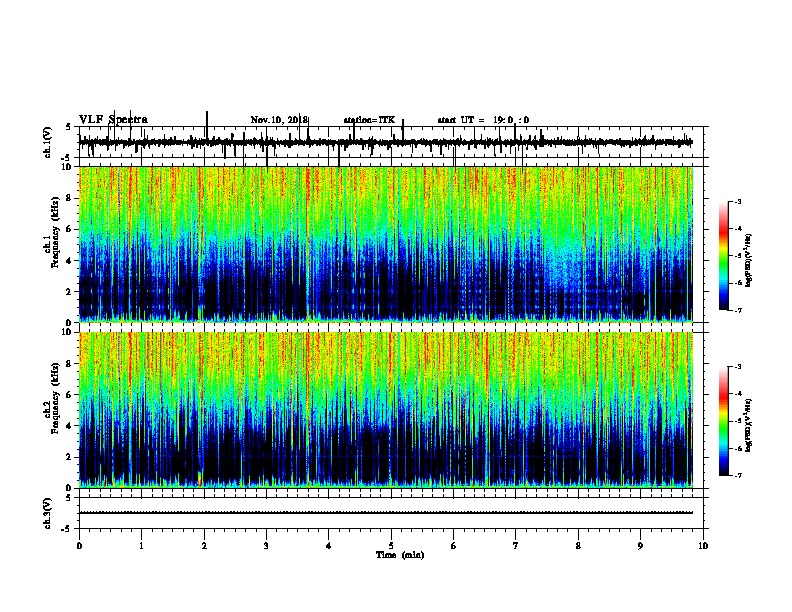Screen dimensions: 792x612
Task: Click the "ch.3(V)" waveform axis label
Action: [48, 514]
